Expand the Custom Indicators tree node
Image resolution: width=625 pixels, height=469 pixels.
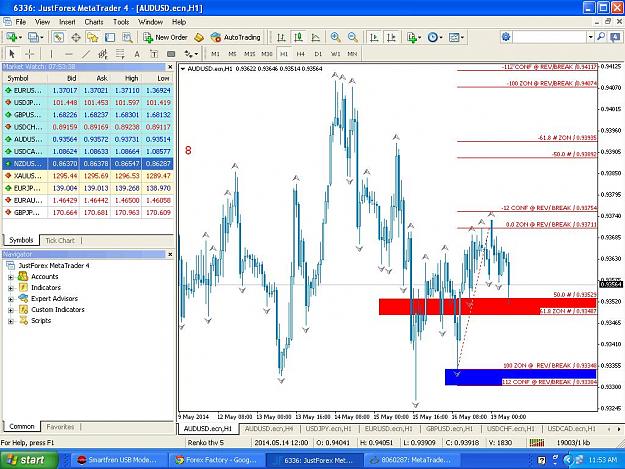[11, 310]
